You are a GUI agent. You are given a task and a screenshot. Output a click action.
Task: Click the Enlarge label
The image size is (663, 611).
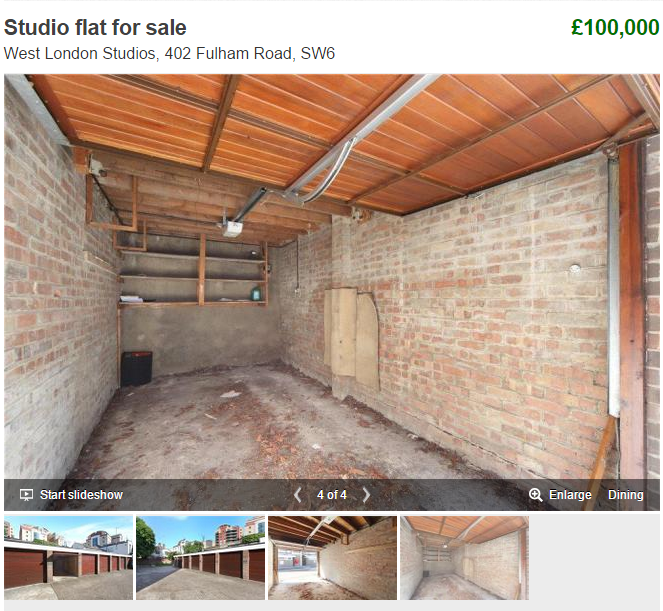[x=570, y=495]
